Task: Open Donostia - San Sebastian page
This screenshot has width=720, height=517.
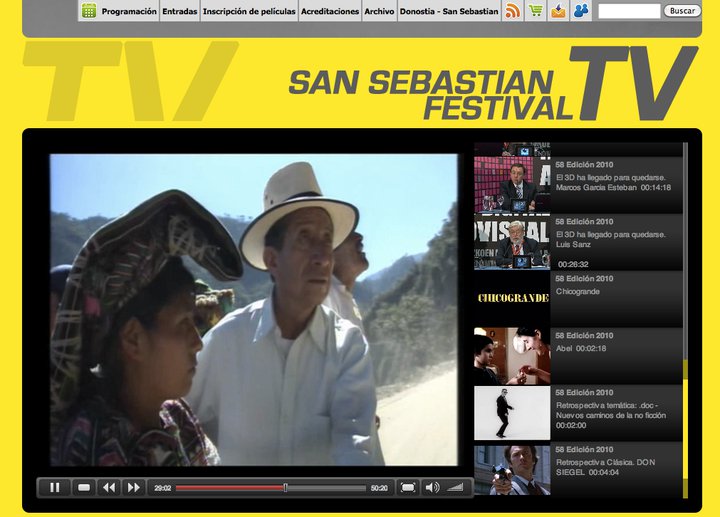Action: (x=449, y=11)
